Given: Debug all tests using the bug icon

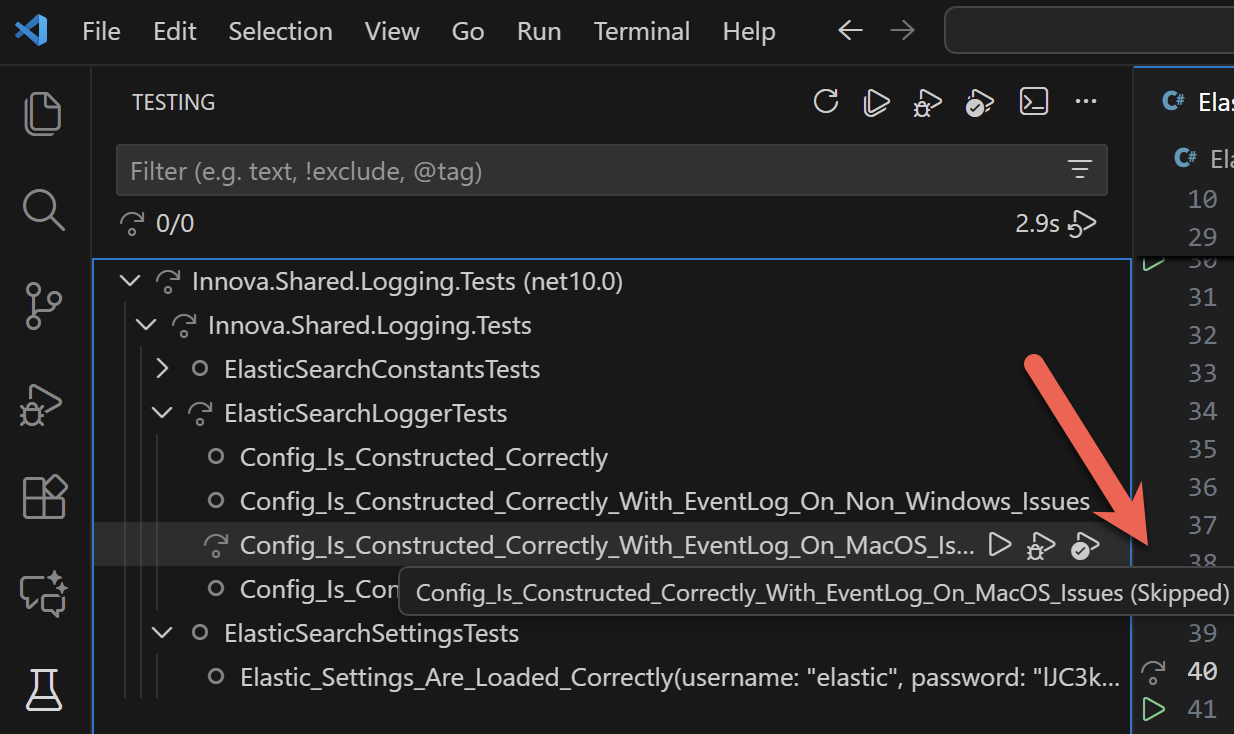Looking at the screenshot, I should 927,101.
